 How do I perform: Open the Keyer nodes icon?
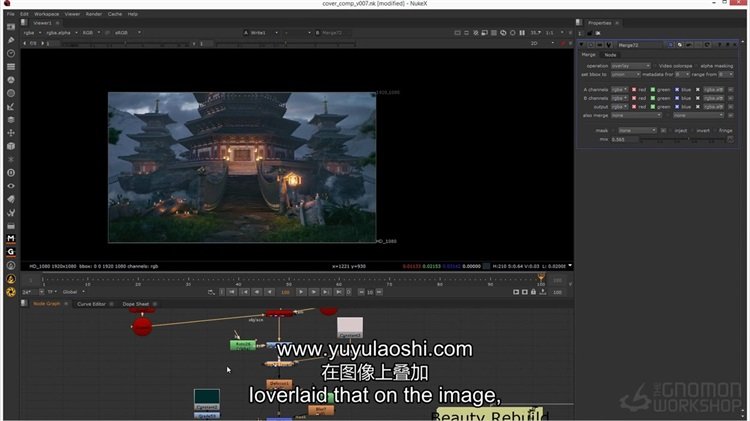(x=11, y=107)
